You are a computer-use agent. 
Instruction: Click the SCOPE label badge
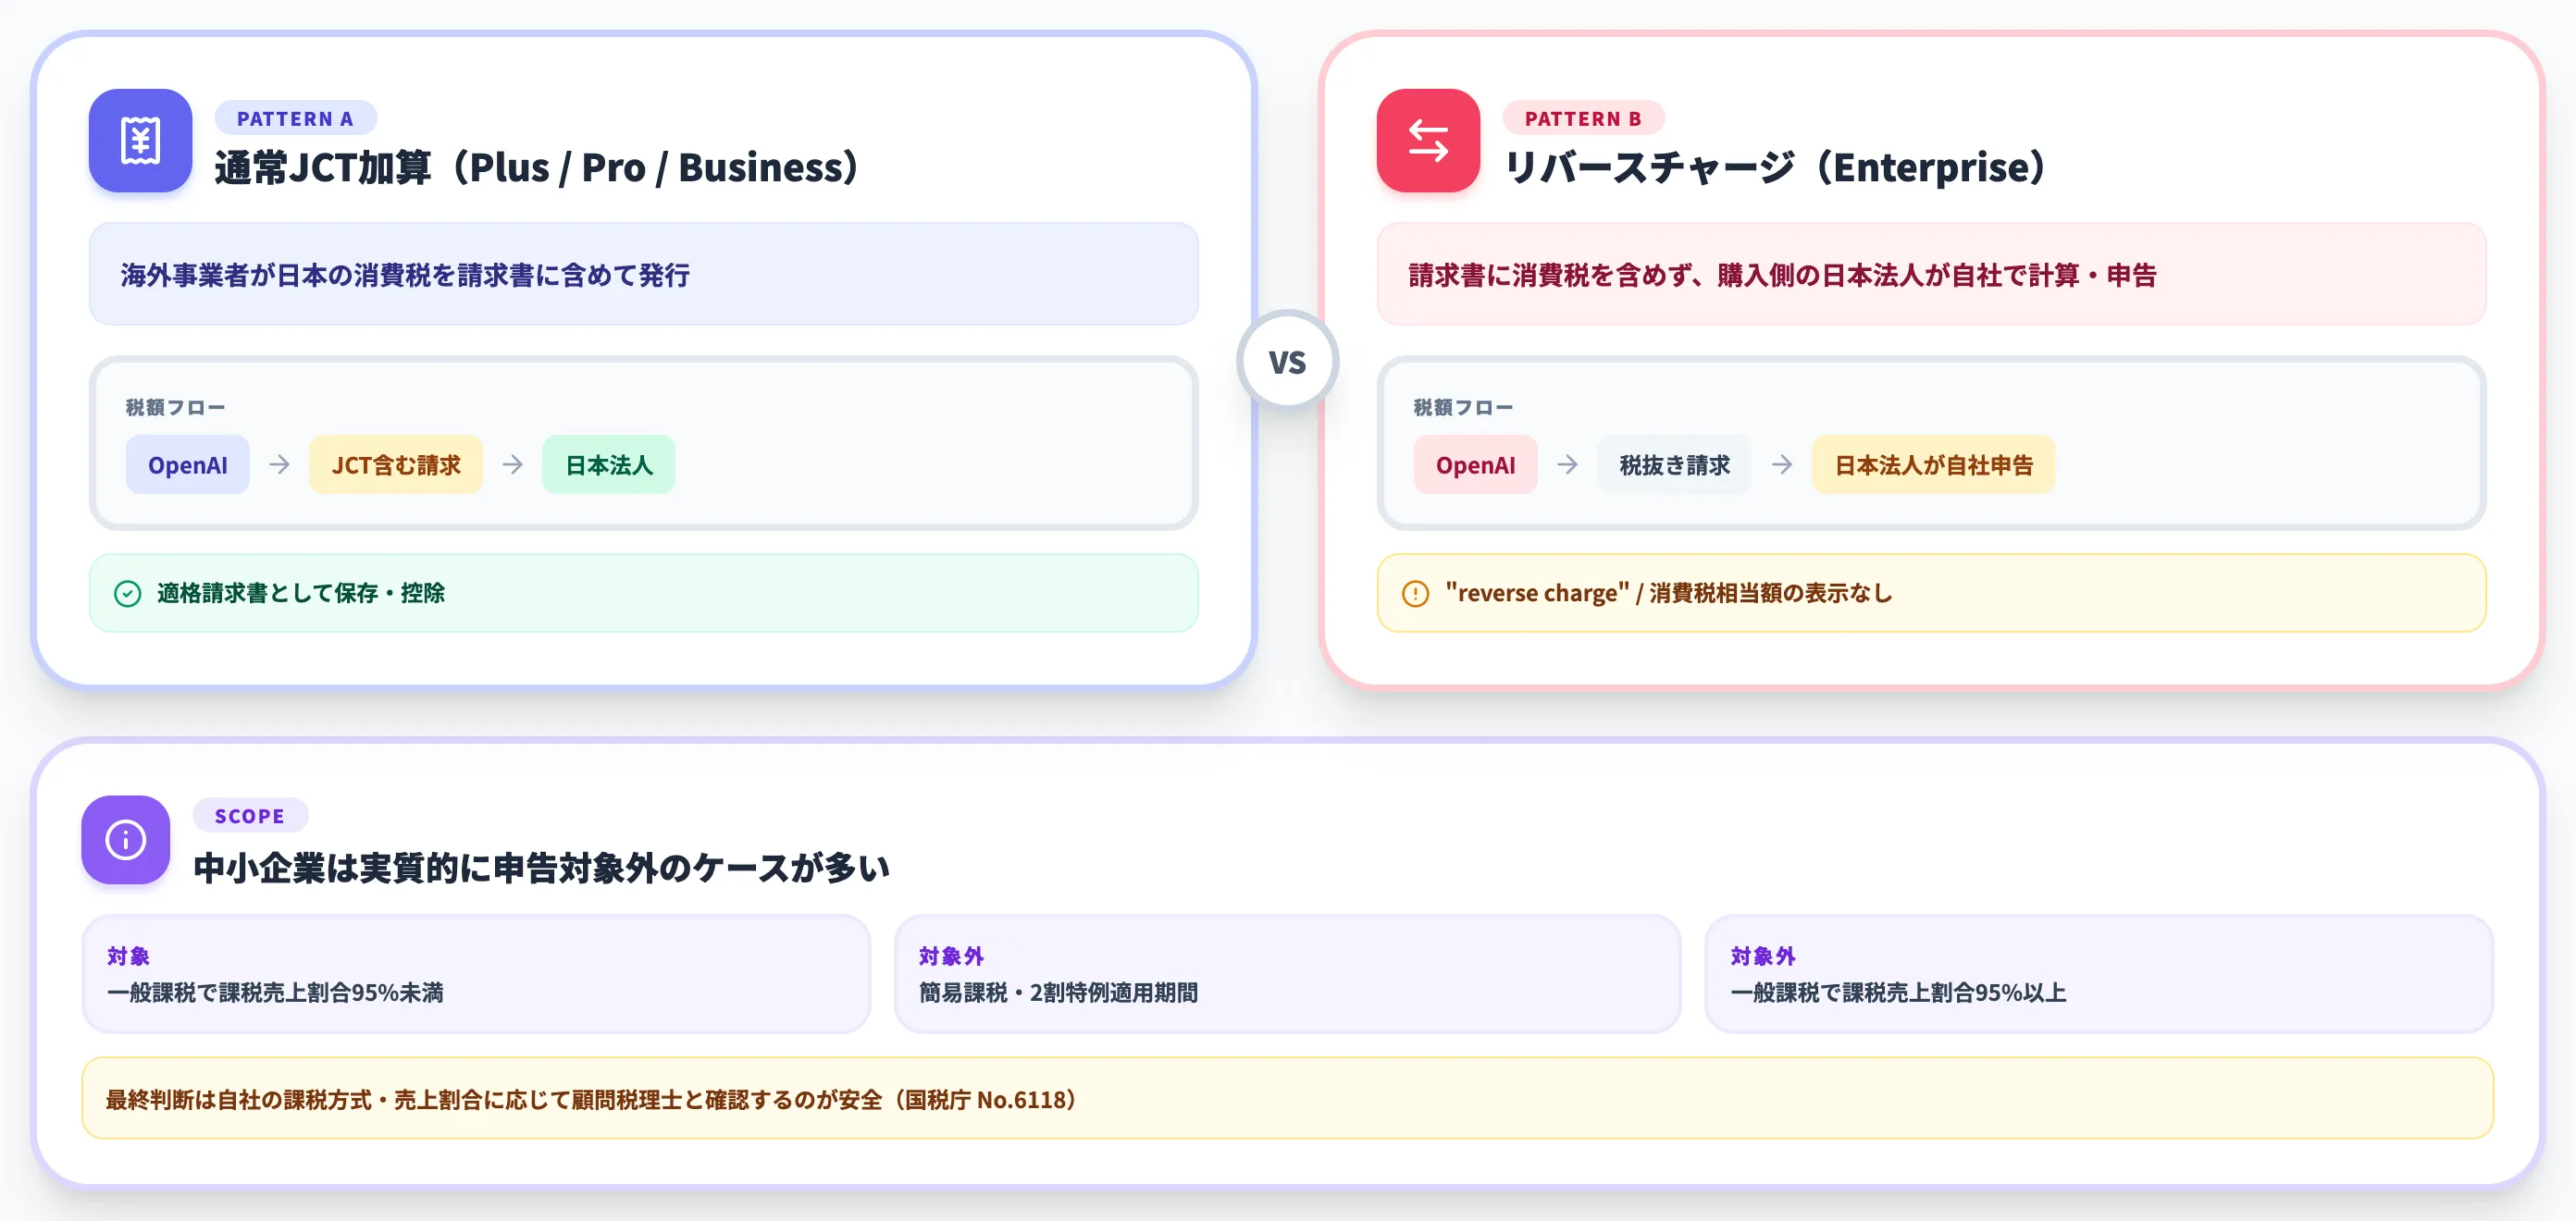[250, 816]
